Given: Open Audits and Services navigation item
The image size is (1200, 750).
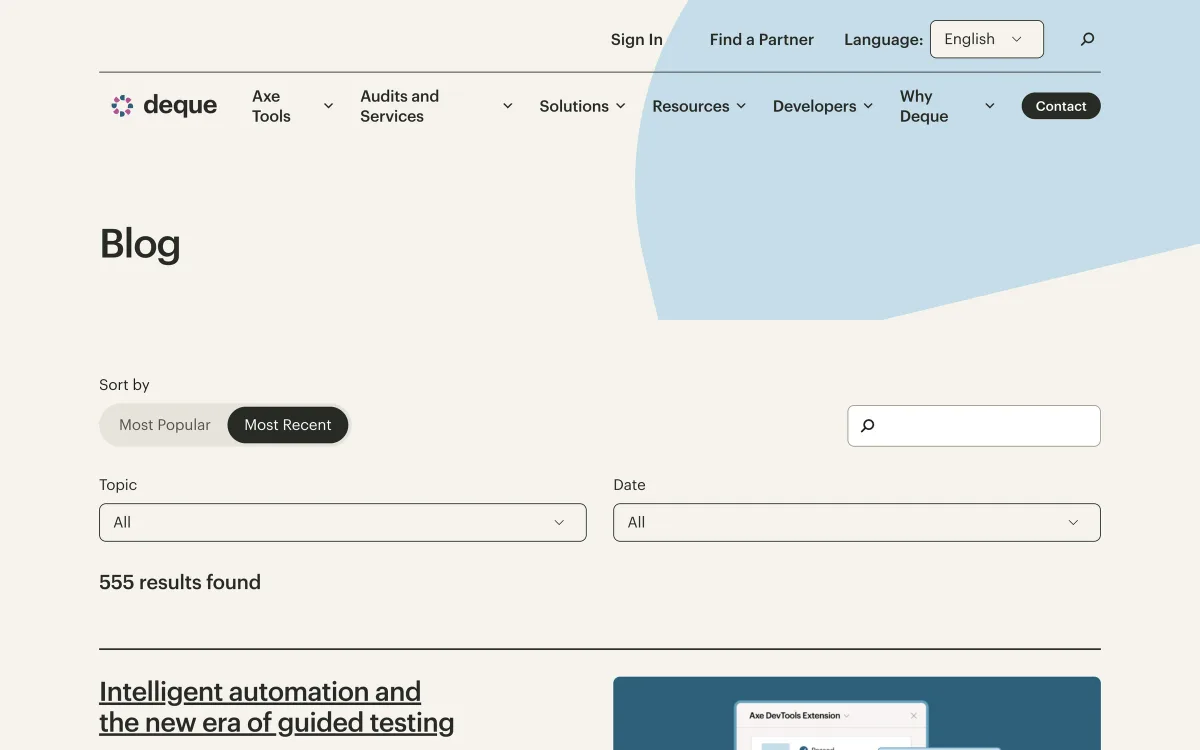Looking at the screenshot, I should click(400, 106).
